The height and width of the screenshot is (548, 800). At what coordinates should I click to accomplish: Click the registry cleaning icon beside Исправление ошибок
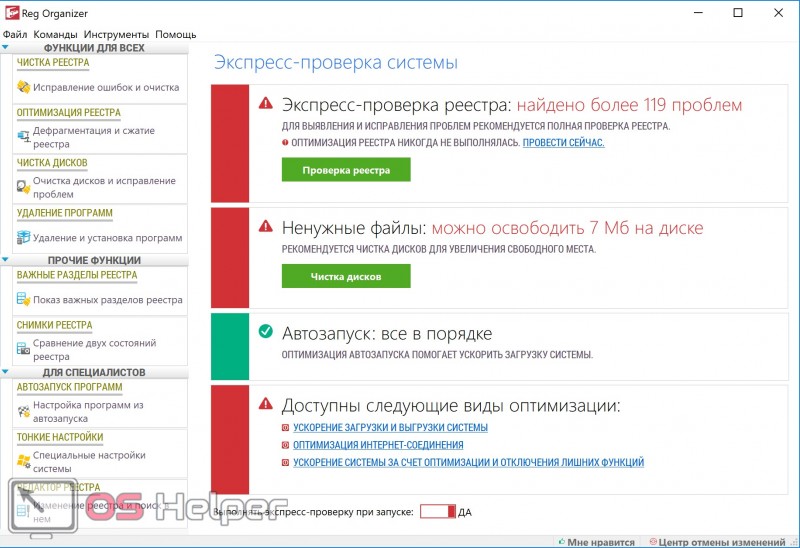click(23, 87)
